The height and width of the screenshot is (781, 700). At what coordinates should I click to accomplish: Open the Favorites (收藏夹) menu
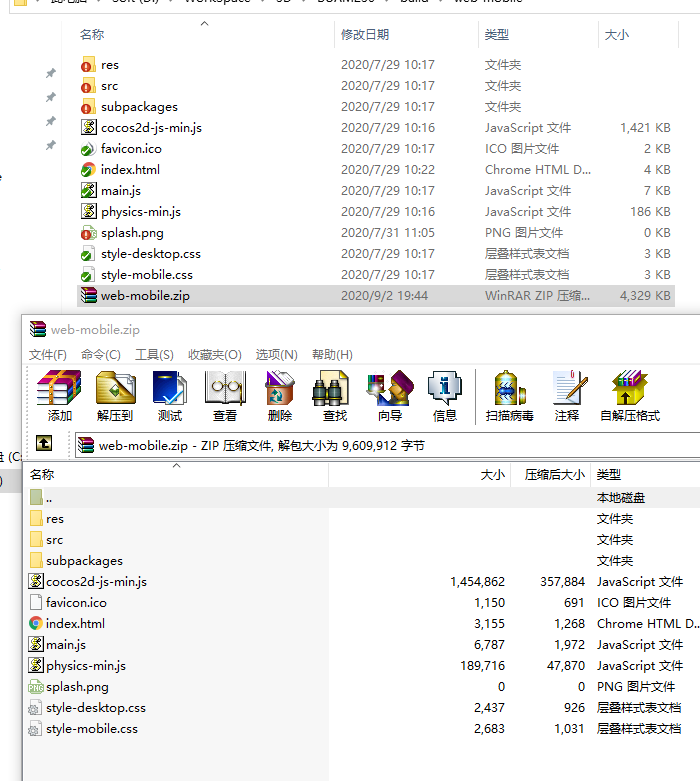tap(215, 355)
